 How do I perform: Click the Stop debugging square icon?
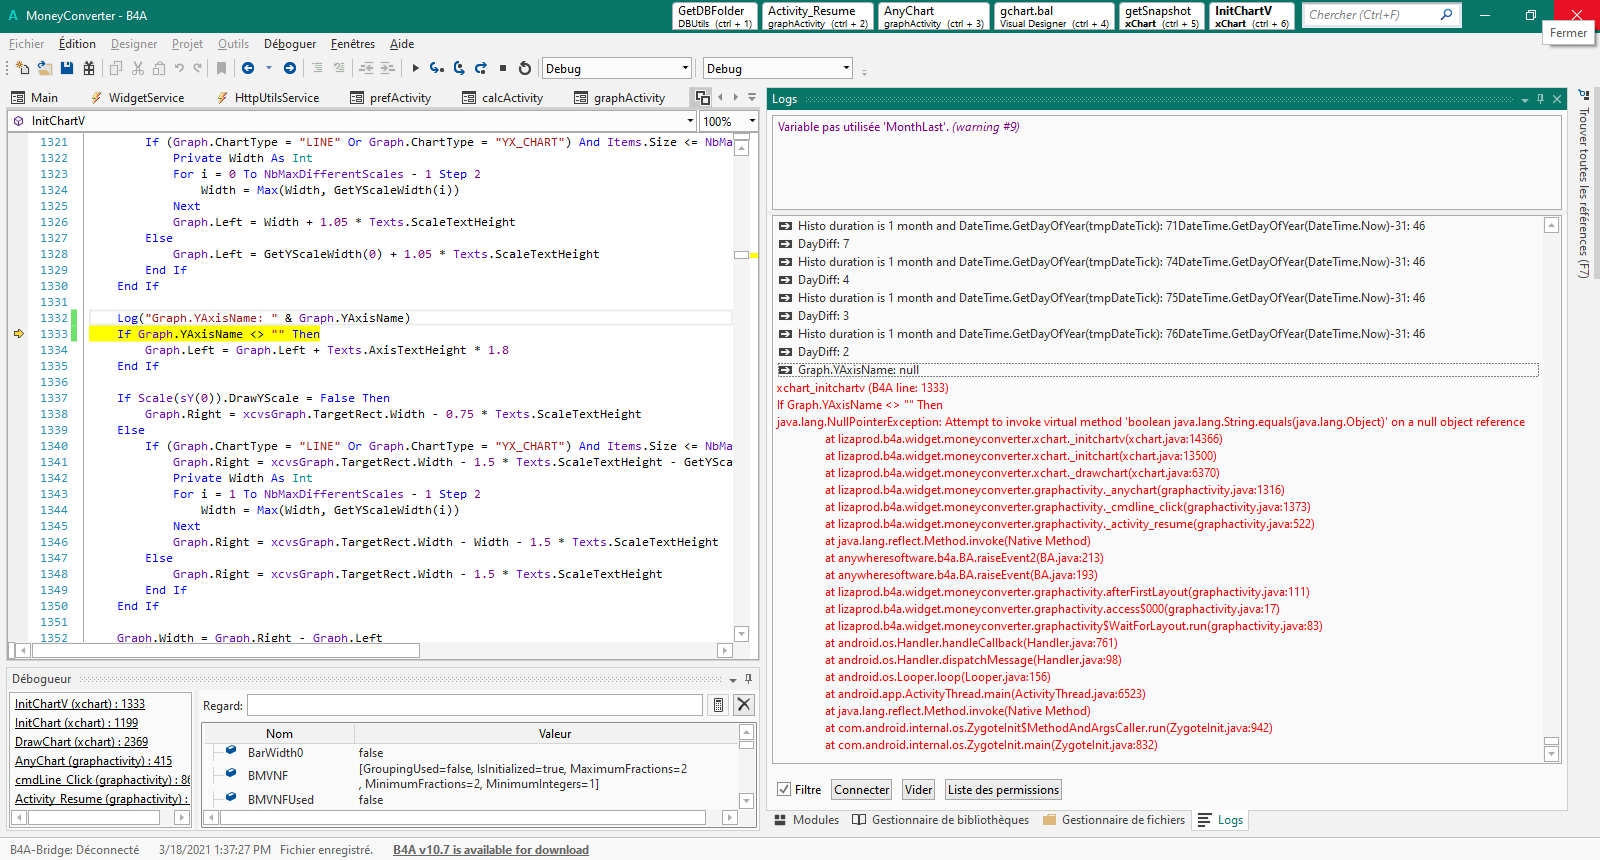[x=503, y=68]
